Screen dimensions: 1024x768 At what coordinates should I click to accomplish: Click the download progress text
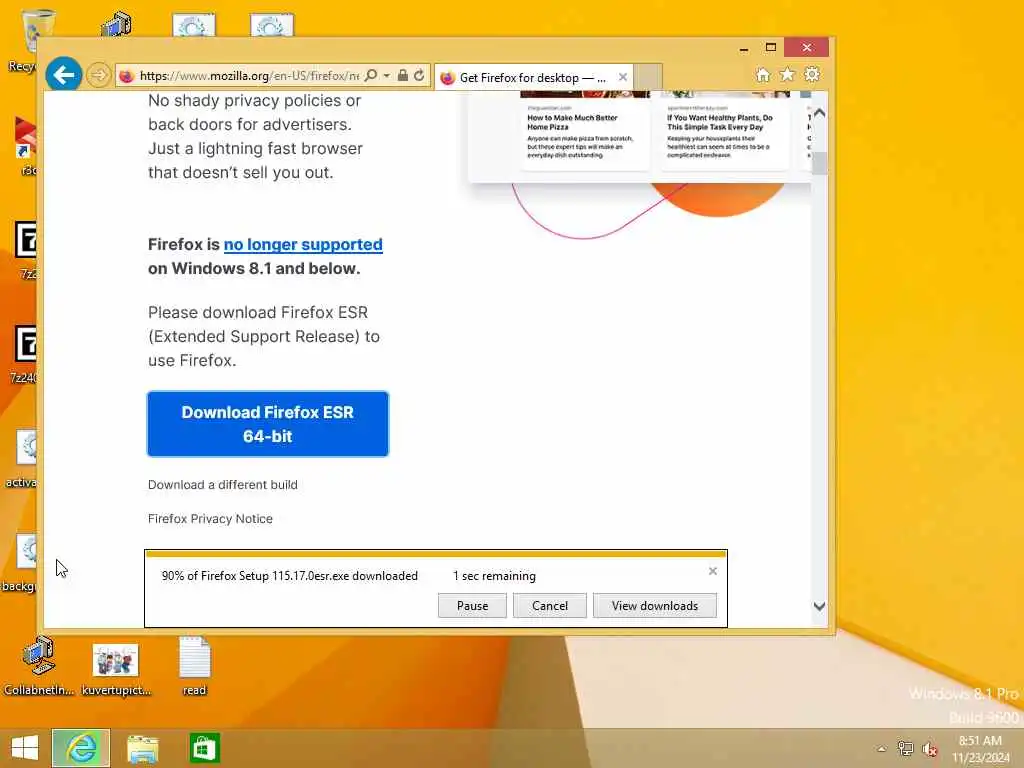[289, 576]
